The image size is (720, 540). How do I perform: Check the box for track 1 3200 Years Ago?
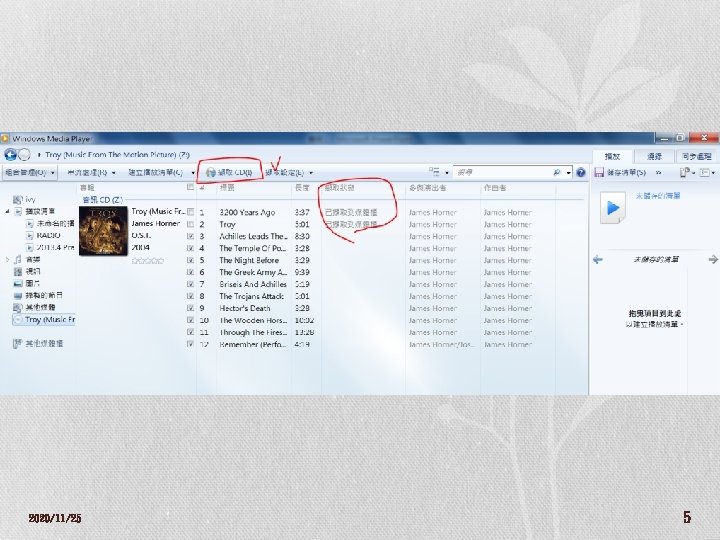191,212
